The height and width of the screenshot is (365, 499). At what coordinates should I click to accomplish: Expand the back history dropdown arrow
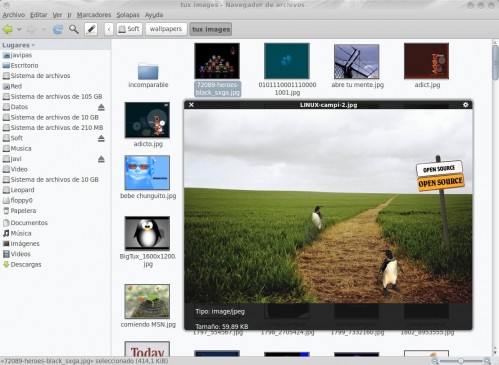[x=19, y=29]
